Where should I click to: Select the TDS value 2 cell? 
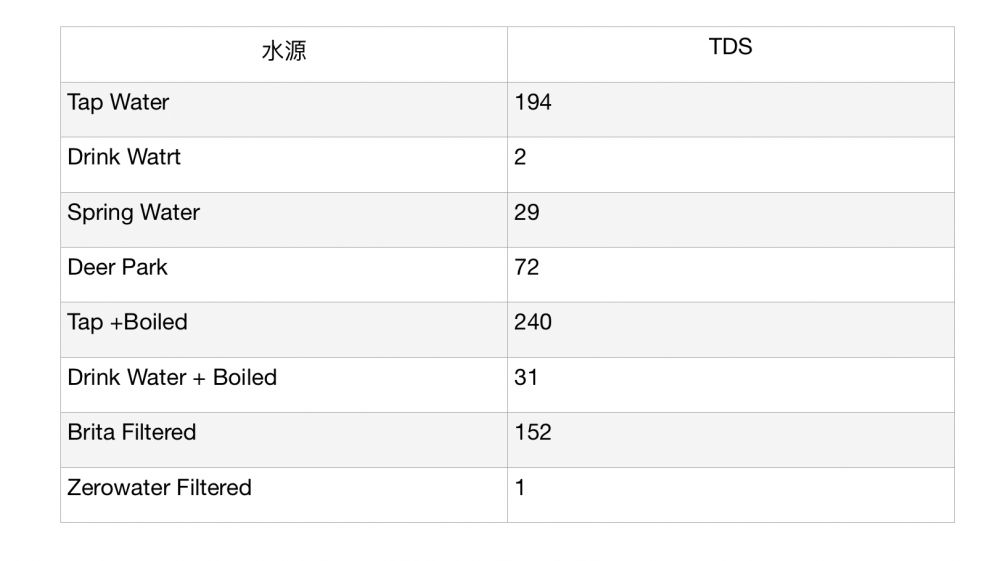[x=521, y=158]
